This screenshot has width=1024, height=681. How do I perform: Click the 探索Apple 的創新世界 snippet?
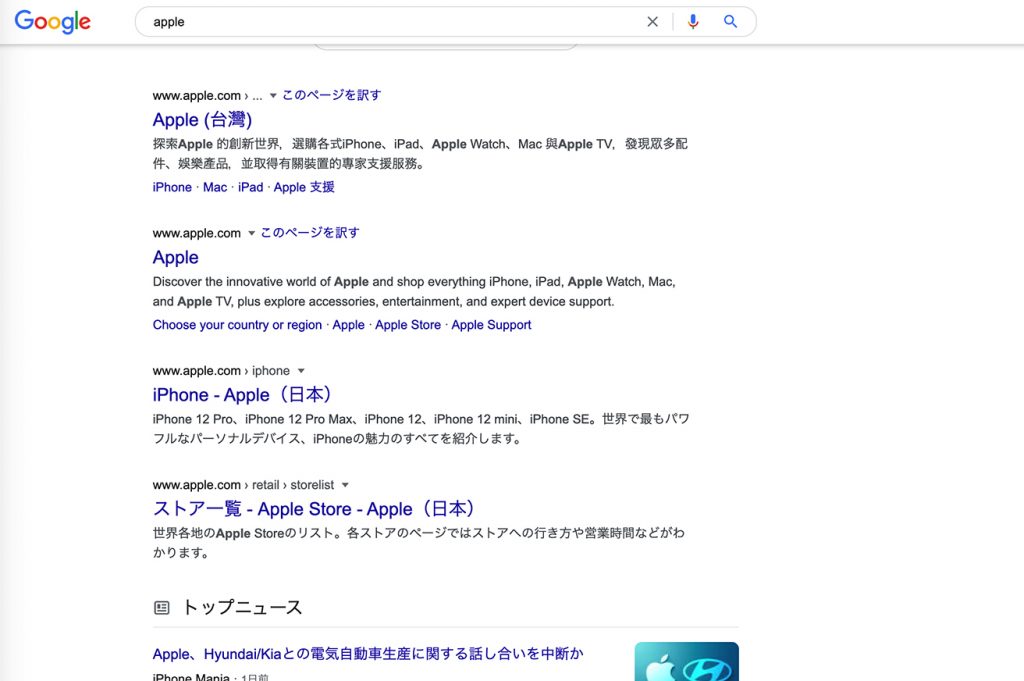[x=420, y=154]
